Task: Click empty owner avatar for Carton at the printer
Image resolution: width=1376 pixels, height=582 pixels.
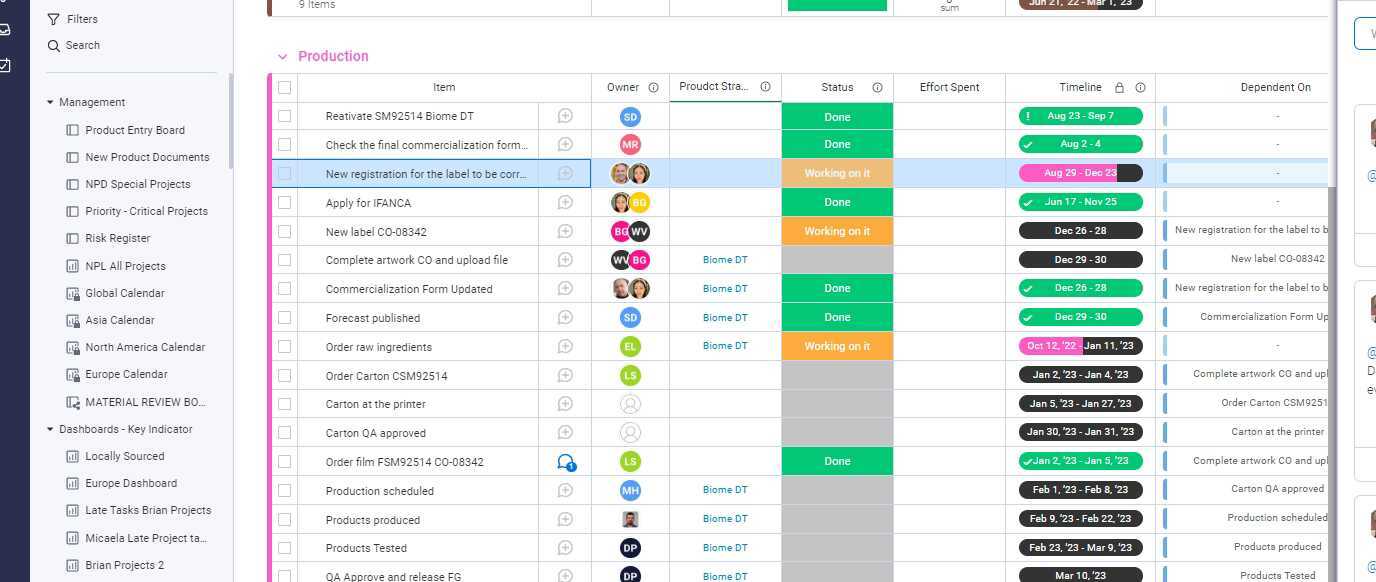Action: pos(630,404)
